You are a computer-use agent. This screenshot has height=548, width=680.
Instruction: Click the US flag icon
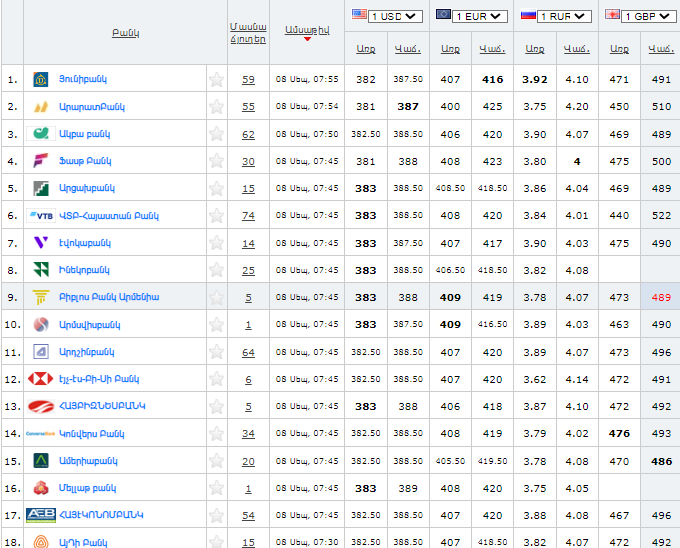tap(359, 14)
